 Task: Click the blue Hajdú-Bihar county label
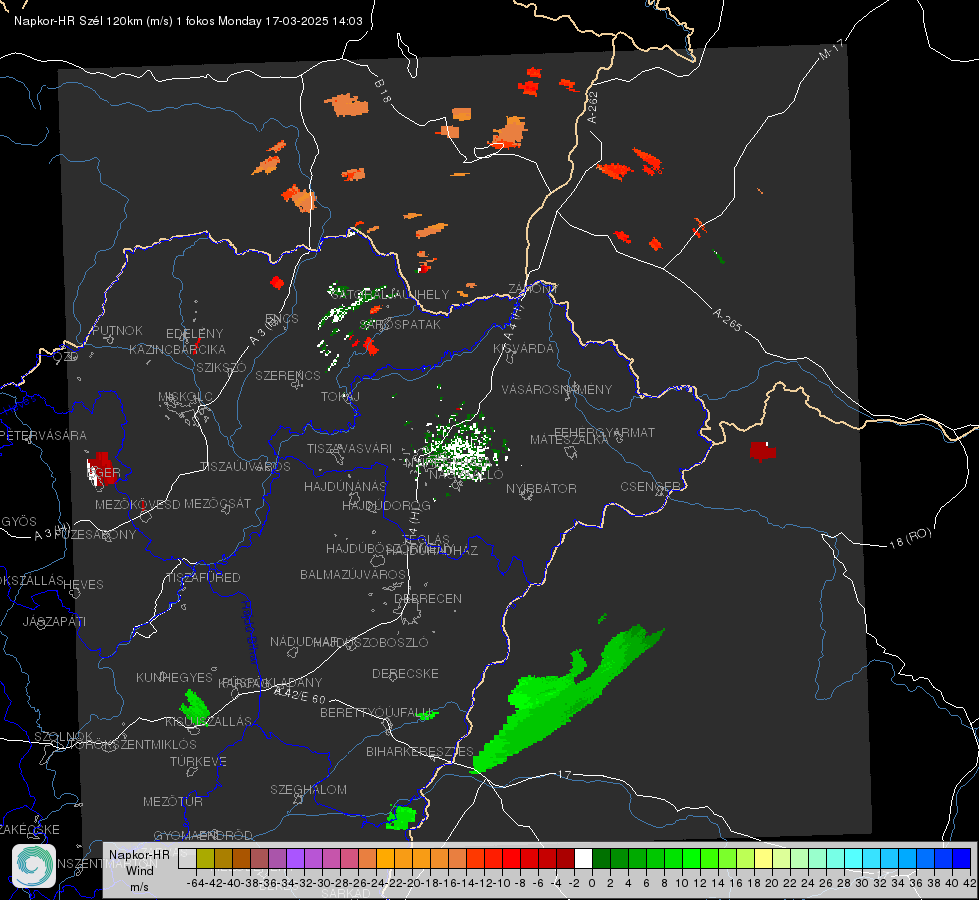click(249, 632)
